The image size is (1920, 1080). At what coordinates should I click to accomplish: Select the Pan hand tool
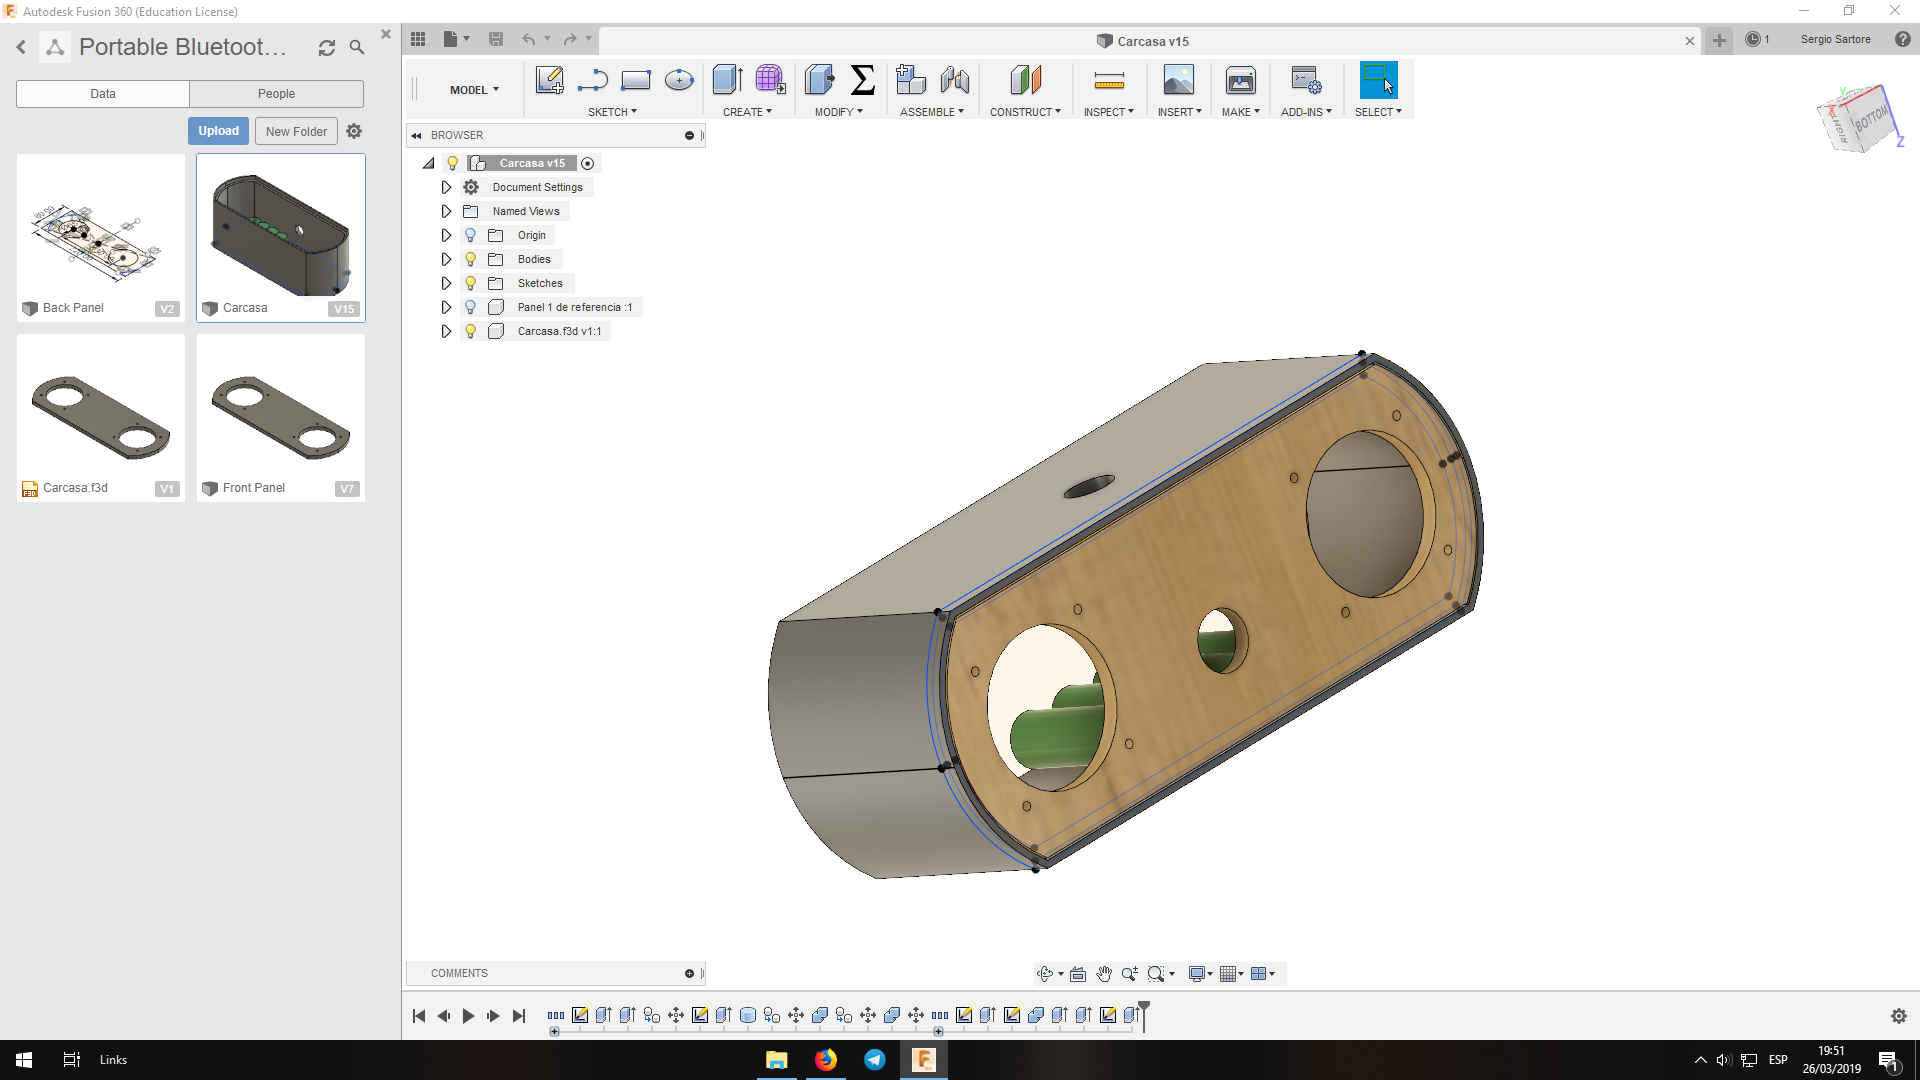[x=1104, y=973]
